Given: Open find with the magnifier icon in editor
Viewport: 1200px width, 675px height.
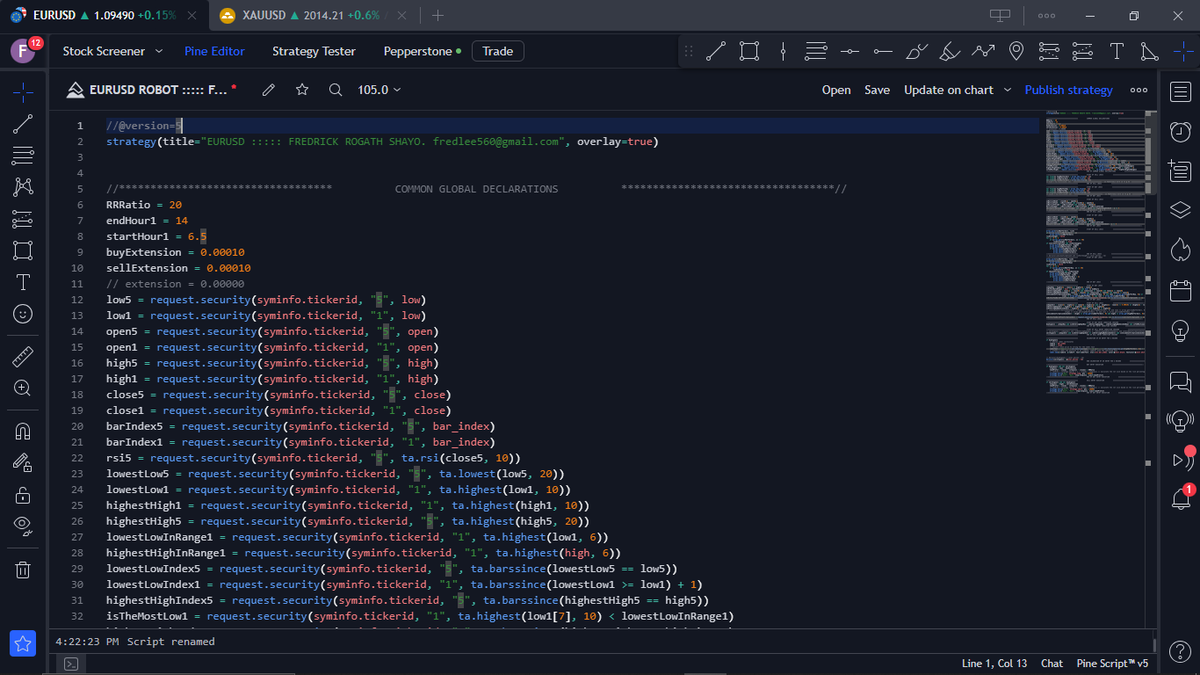Looking at the screenshot, I should click(x=336, y=90).
